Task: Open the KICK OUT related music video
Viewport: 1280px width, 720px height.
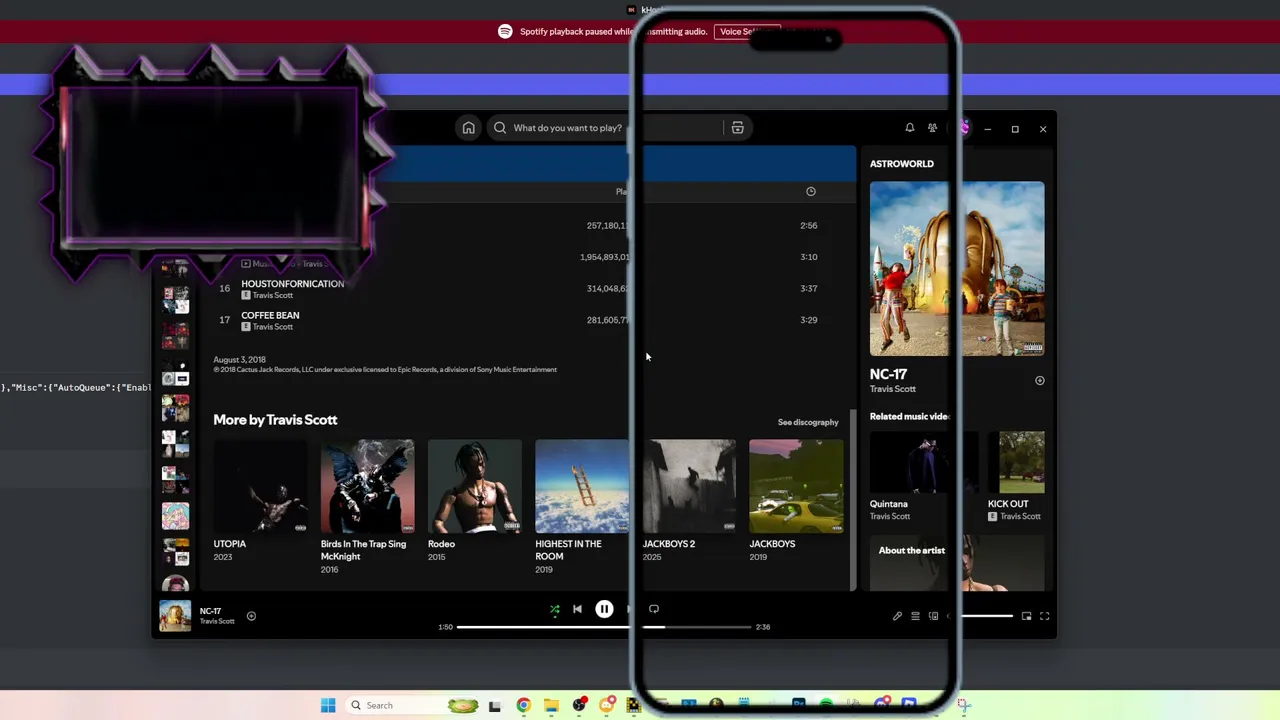Action: pos(1016,463)
